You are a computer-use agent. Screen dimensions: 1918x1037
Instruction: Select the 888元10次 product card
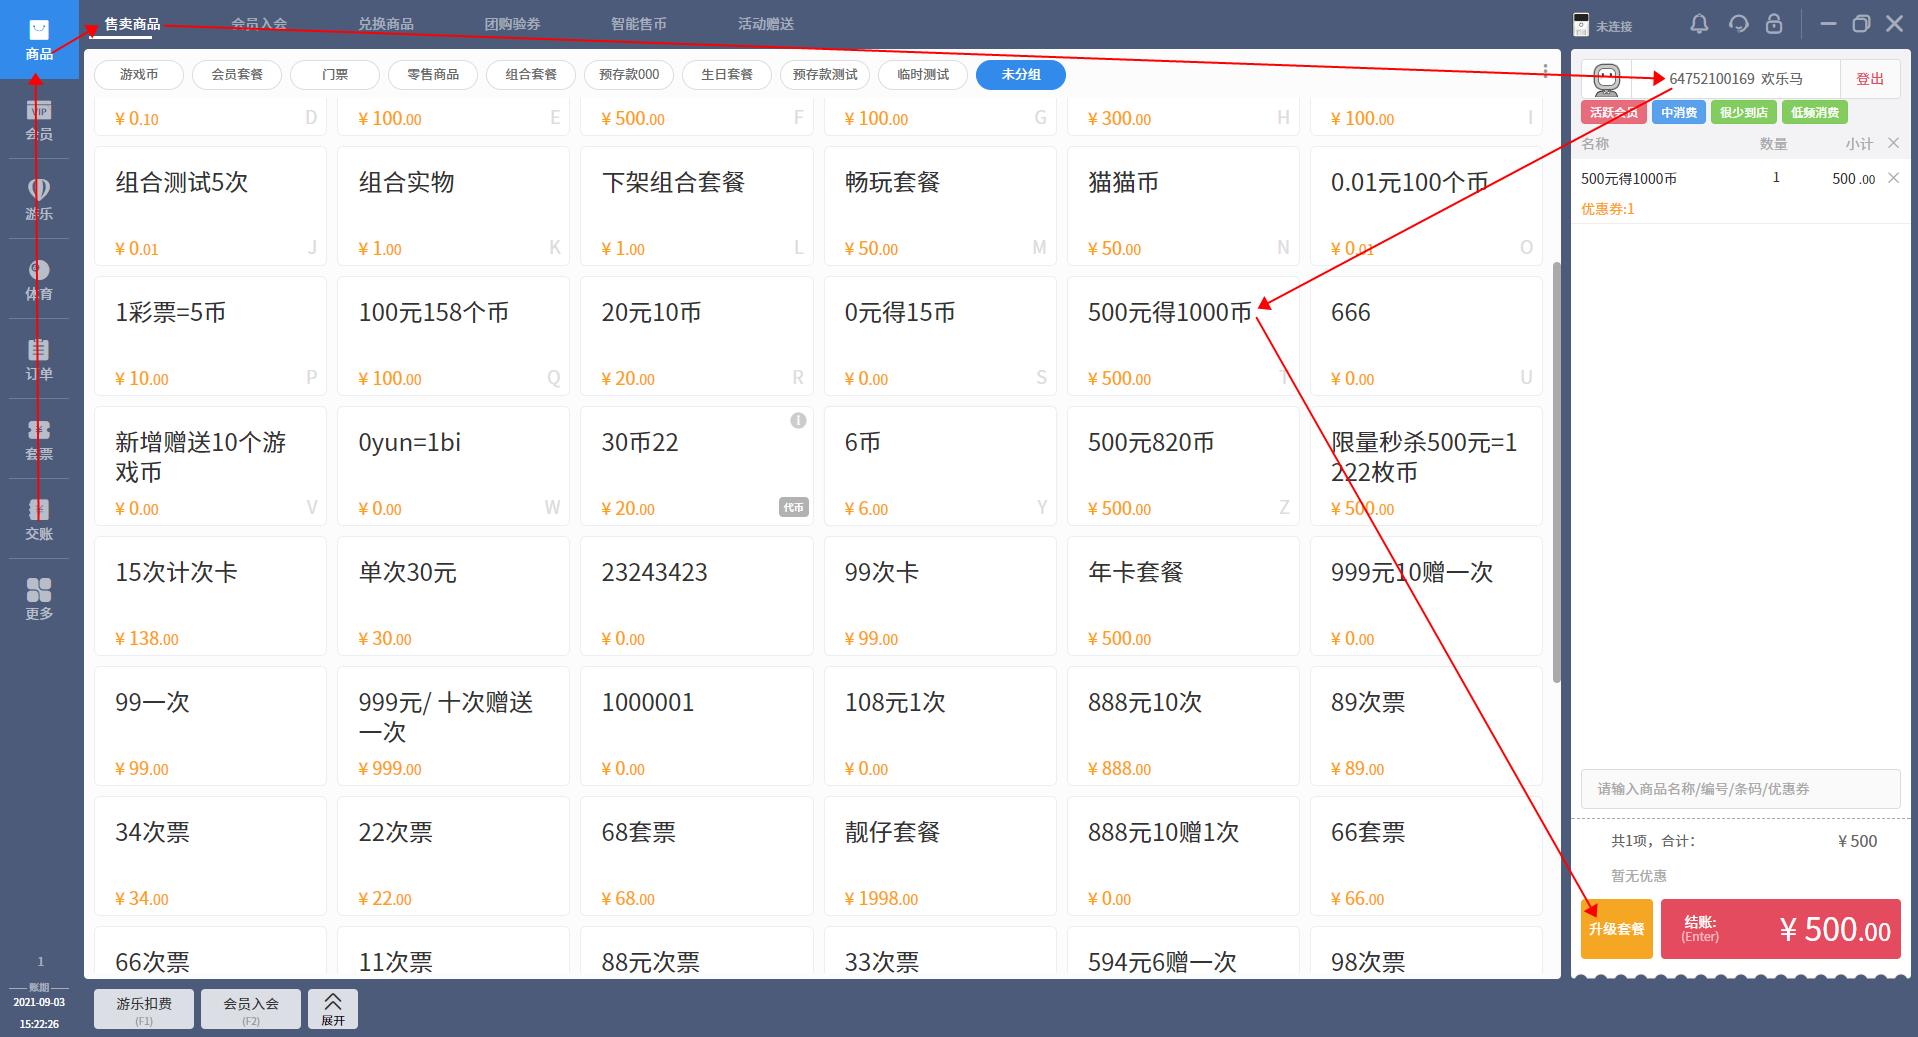coord(1183,726)
